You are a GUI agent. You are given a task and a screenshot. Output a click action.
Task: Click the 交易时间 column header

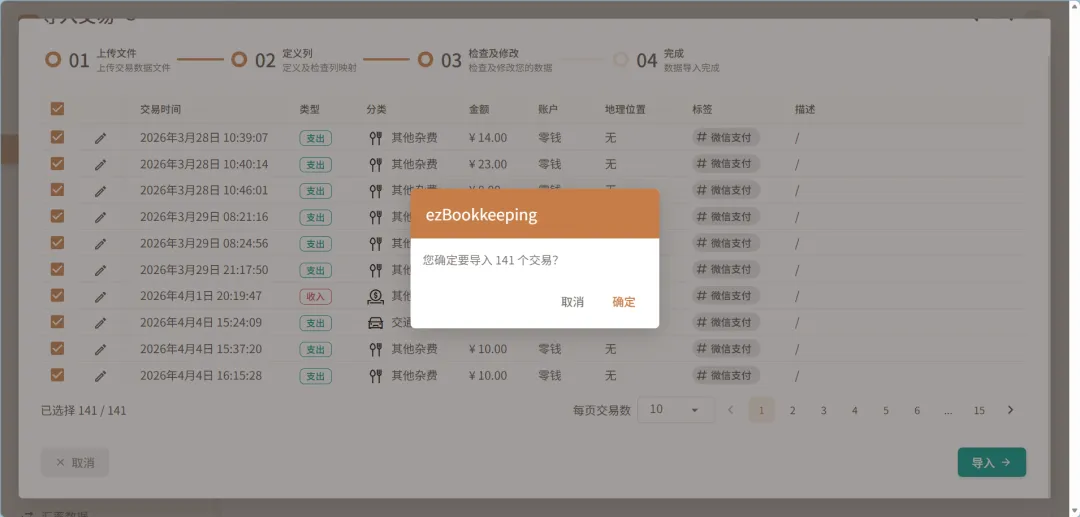[x=160, y=109]
